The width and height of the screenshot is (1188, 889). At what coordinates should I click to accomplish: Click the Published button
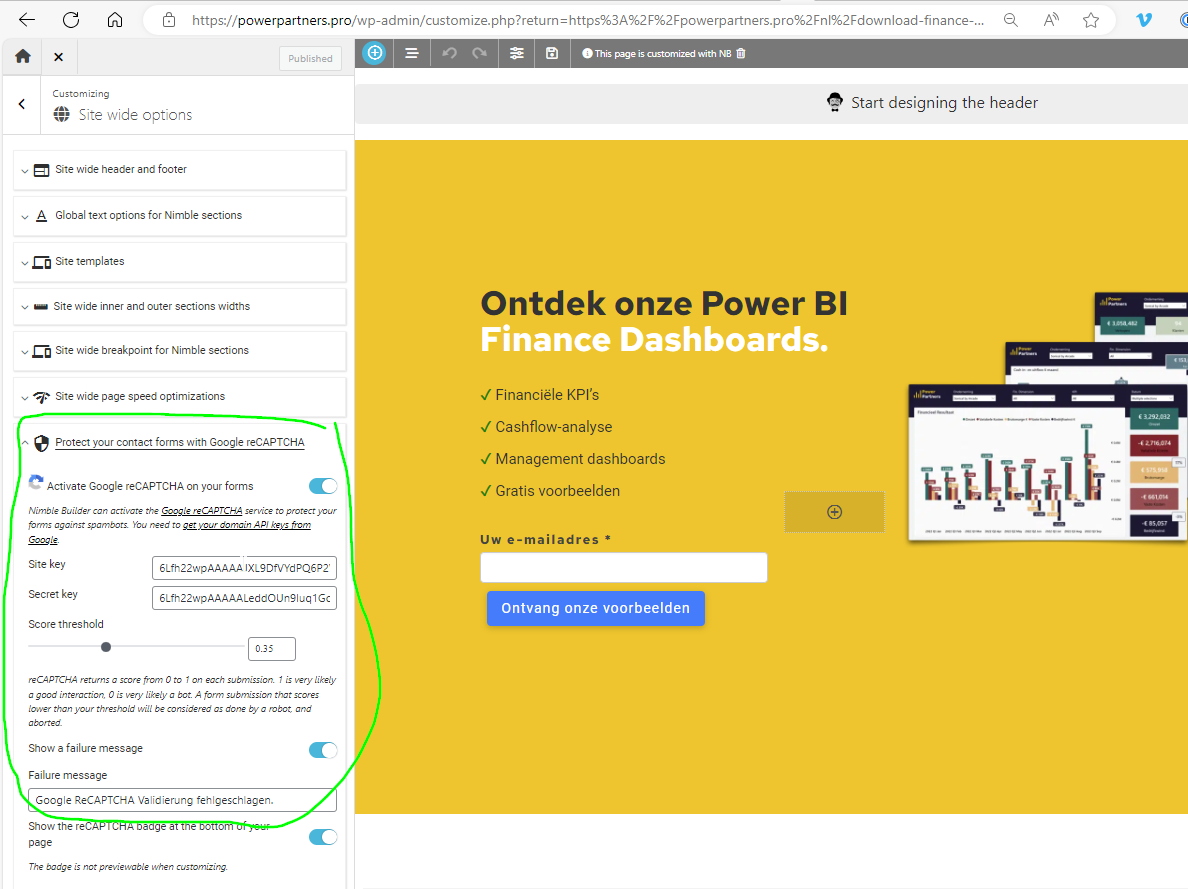[310, 58]
